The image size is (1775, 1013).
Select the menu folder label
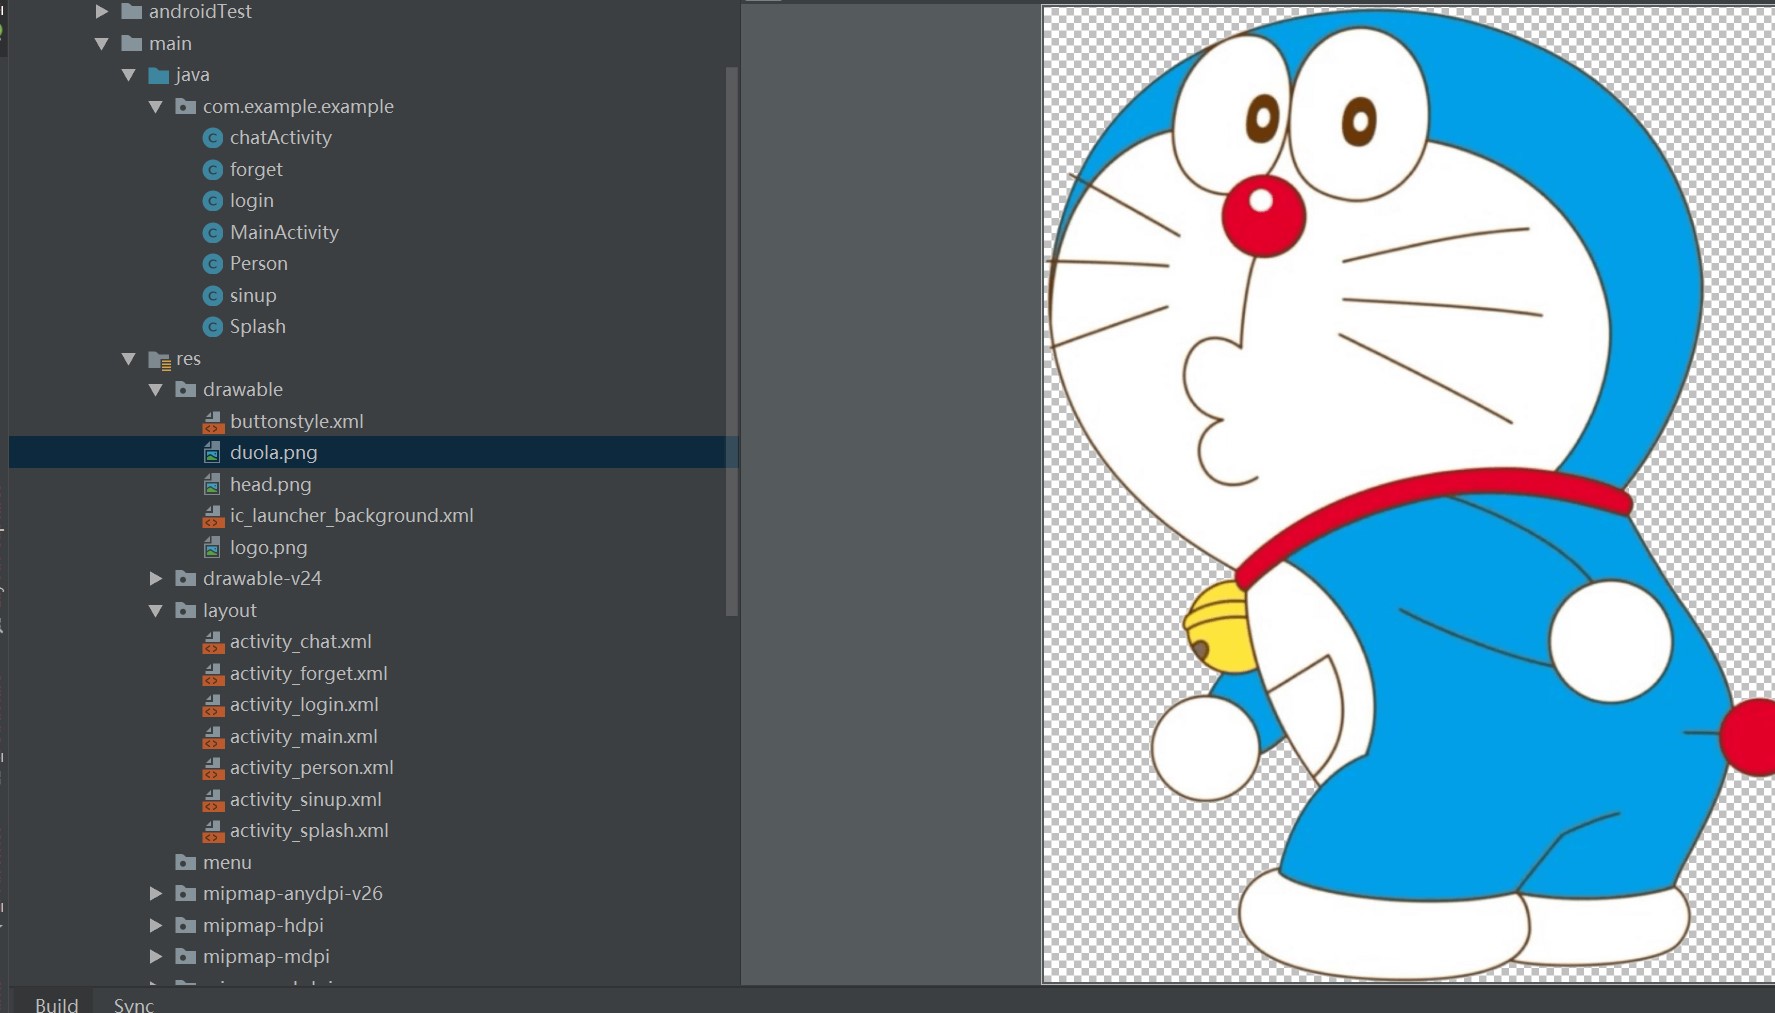[x=227, y=862]
